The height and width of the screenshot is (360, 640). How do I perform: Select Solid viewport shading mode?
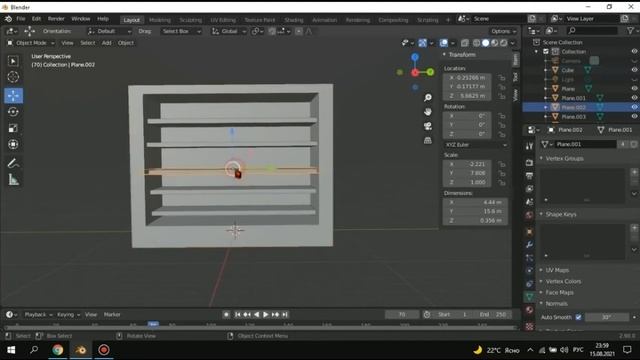[485, 43]
